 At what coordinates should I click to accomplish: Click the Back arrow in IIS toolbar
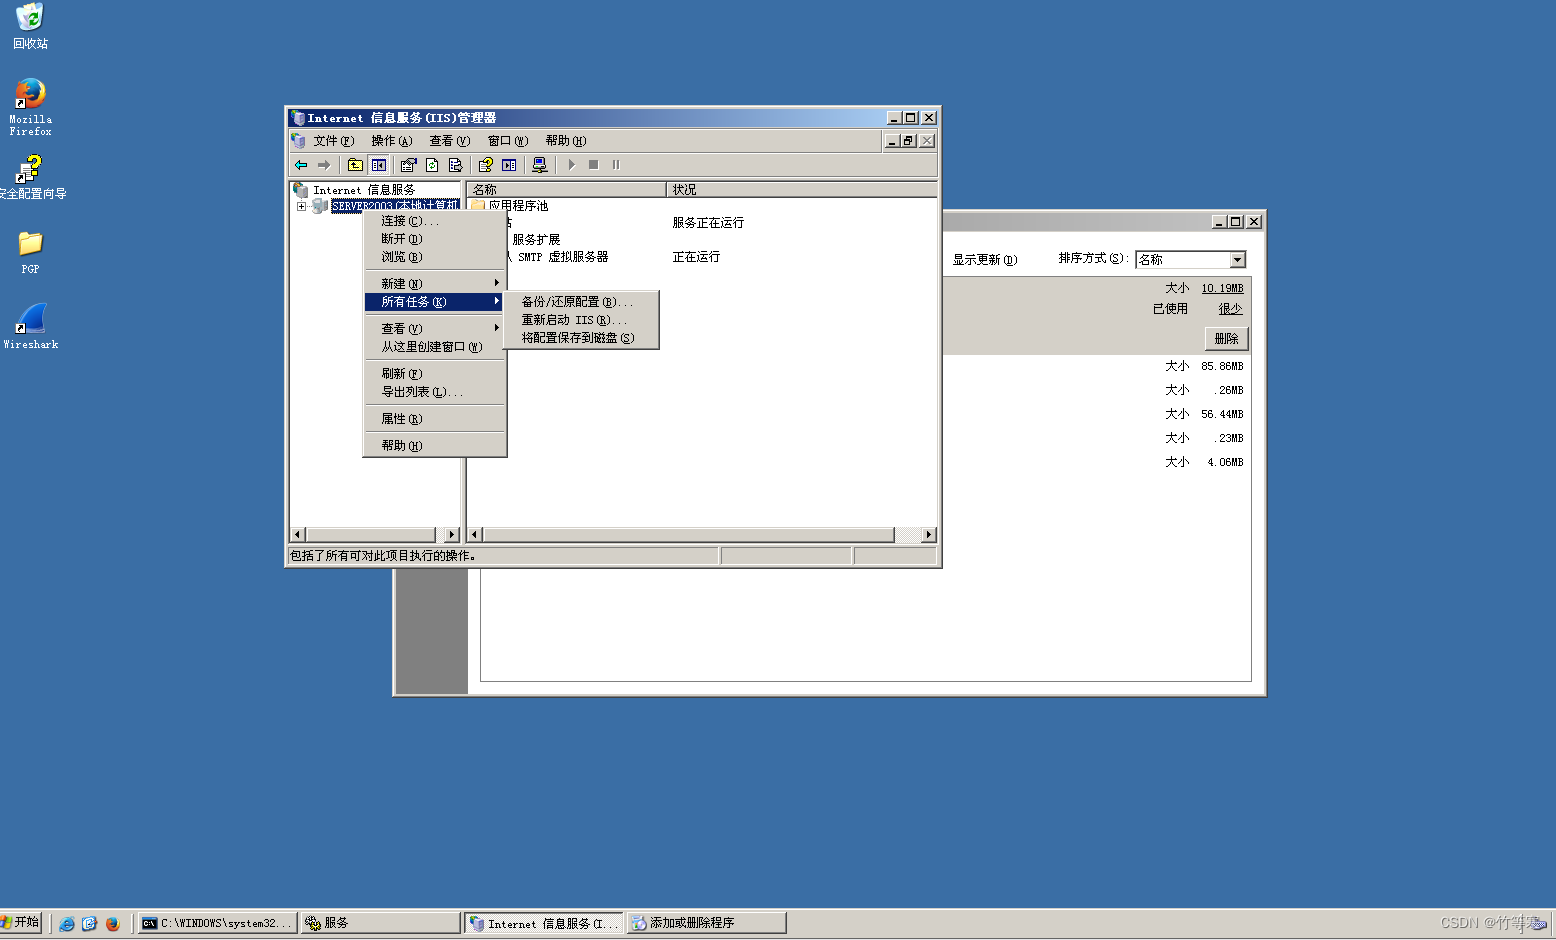click(301, 165)
